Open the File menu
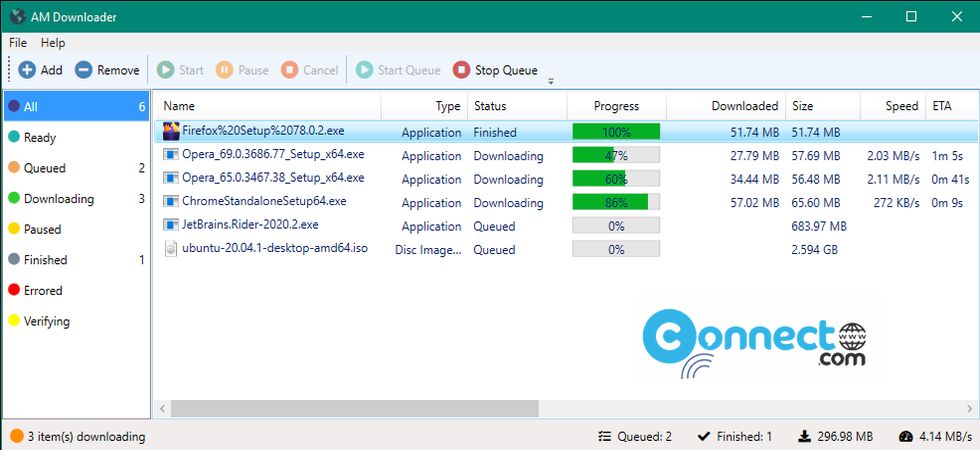This screenshot has width=980, height=450. pyautogui.click(x=18, y=42)
